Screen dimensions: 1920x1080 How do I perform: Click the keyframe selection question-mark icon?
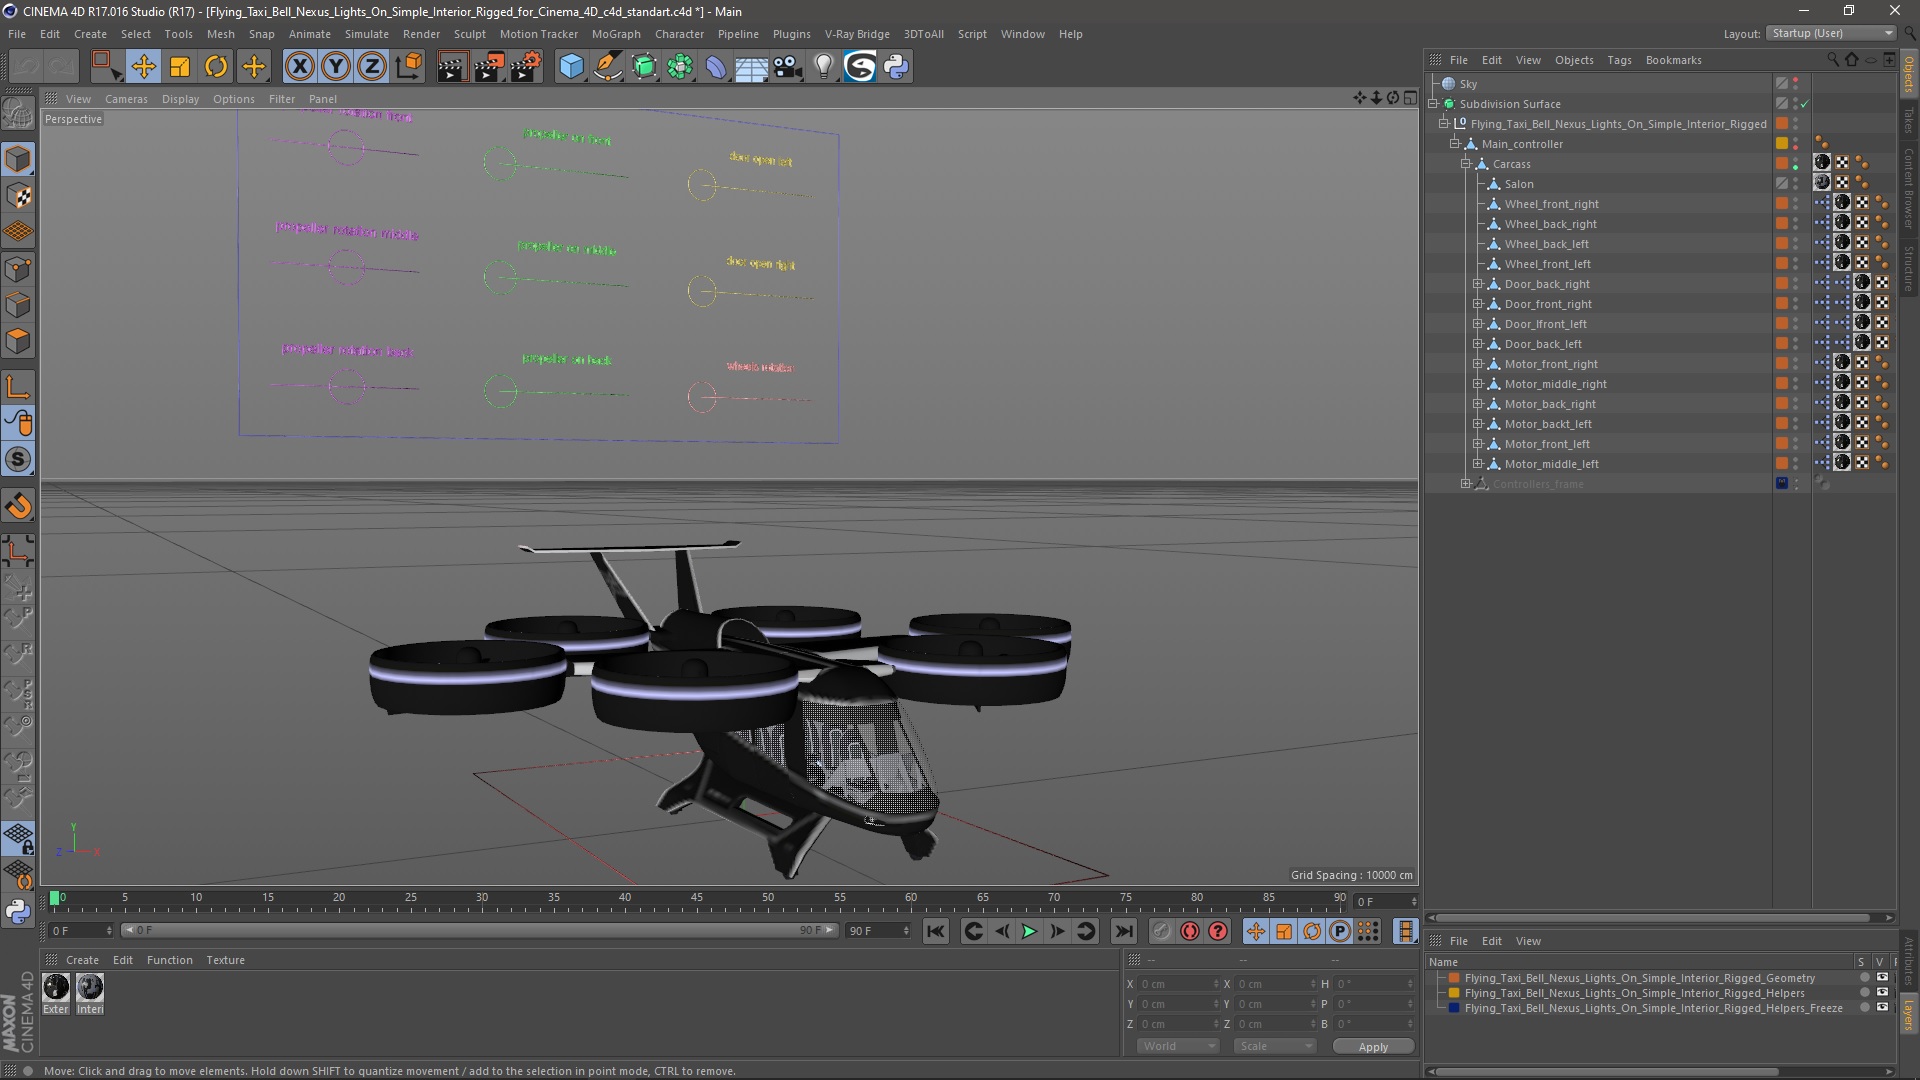[1218, 931]
